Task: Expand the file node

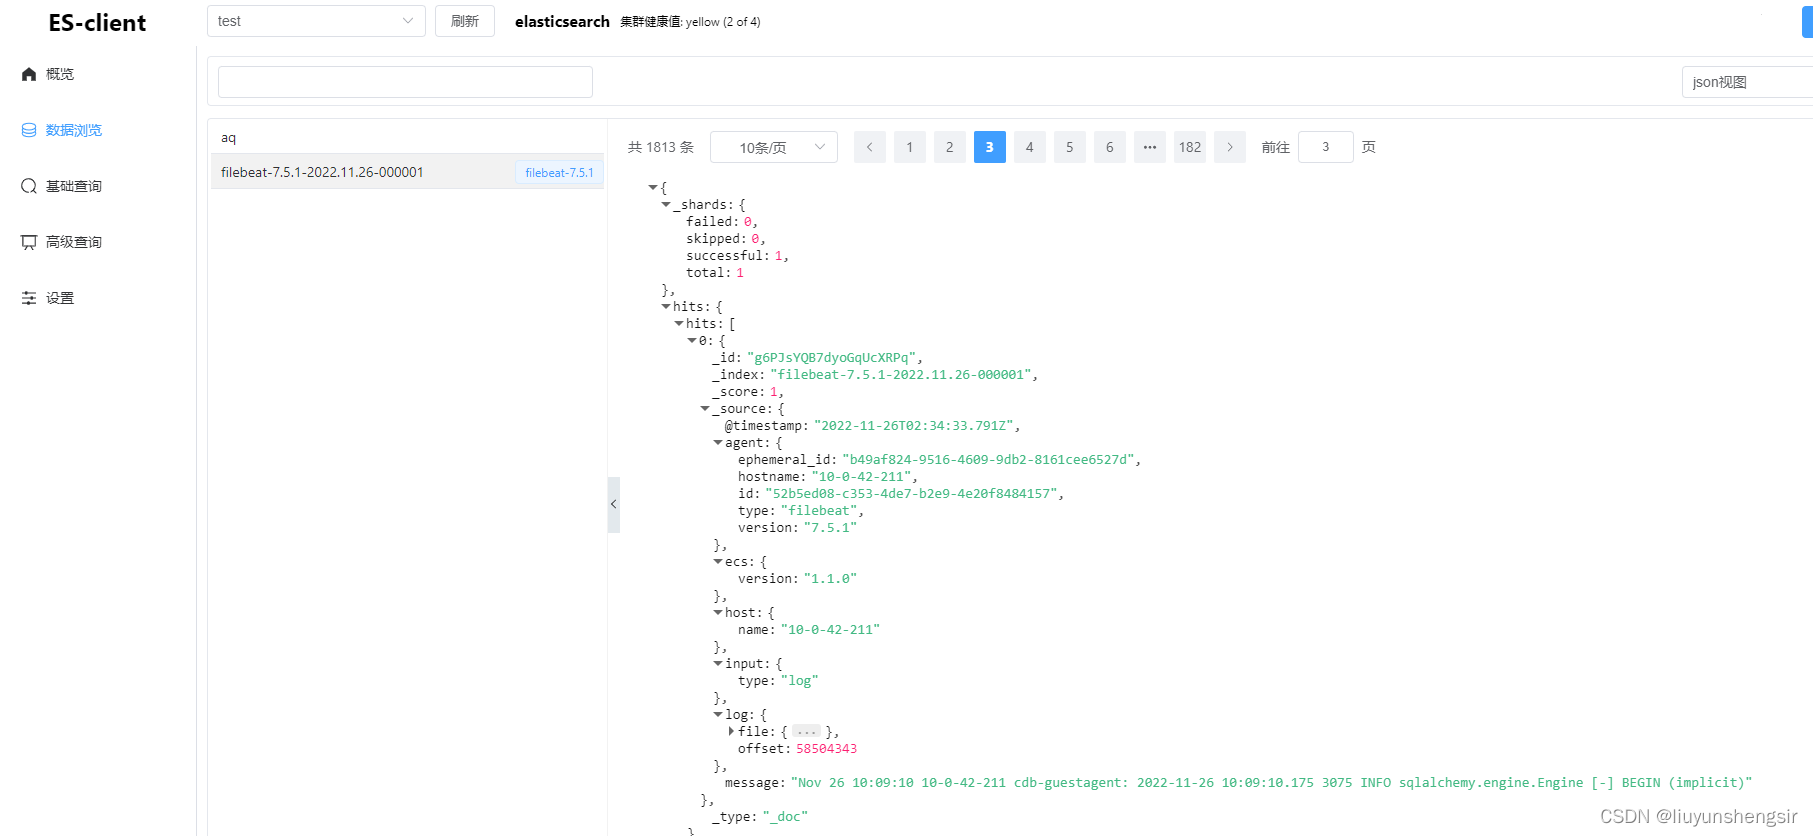Action: point(731,731)
